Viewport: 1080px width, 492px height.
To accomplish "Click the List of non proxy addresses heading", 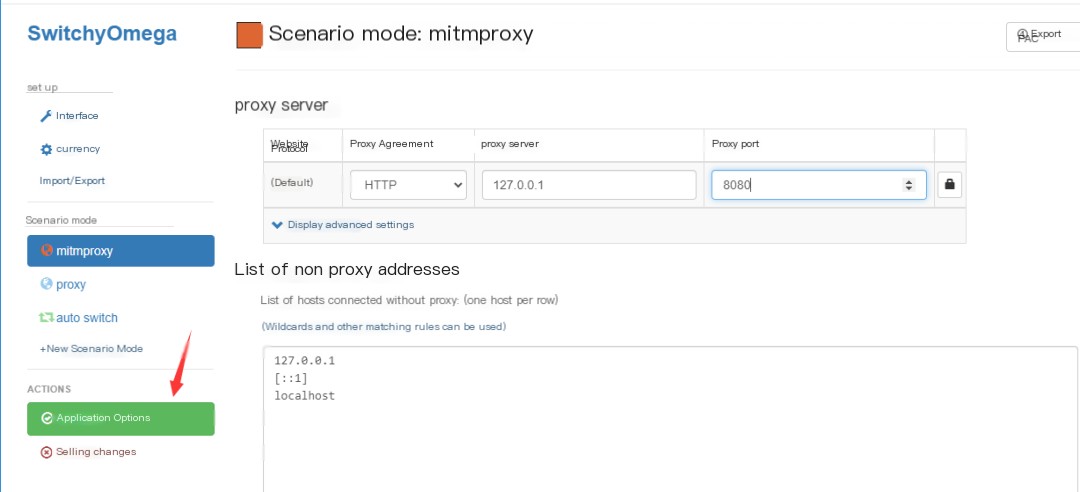I will click(x=347, y=269).
